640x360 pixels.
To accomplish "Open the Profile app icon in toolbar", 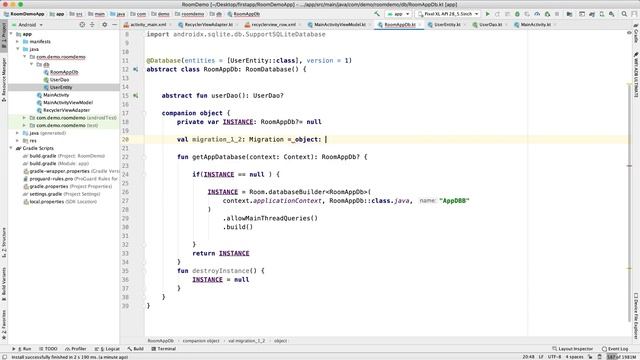I will [537, 14].
